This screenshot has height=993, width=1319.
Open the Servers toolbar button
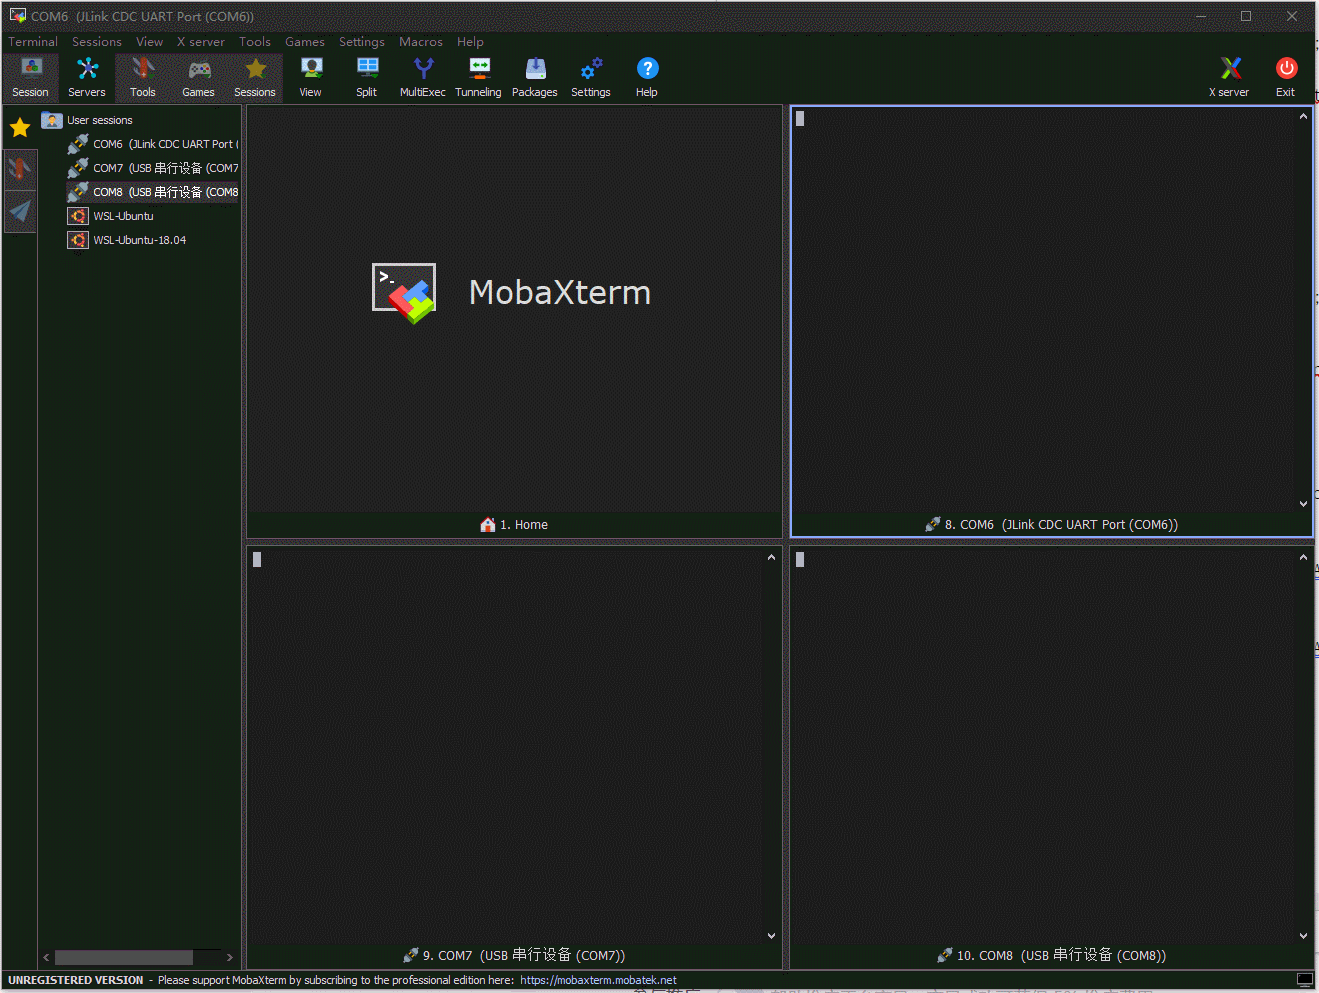(x=87, y=78)
